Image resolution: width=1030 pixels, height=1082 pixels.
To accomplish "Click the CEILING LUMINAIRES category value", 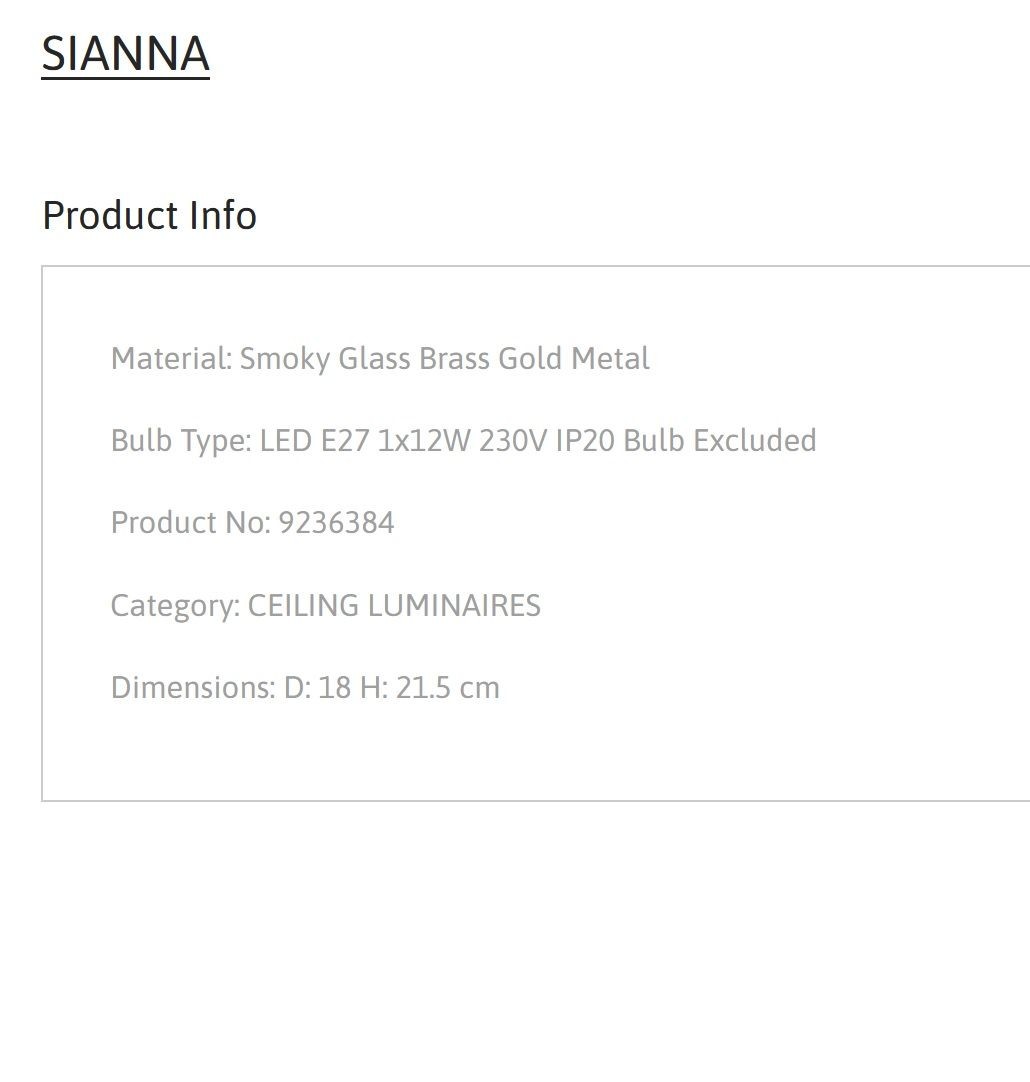I will tap(394, 605).
